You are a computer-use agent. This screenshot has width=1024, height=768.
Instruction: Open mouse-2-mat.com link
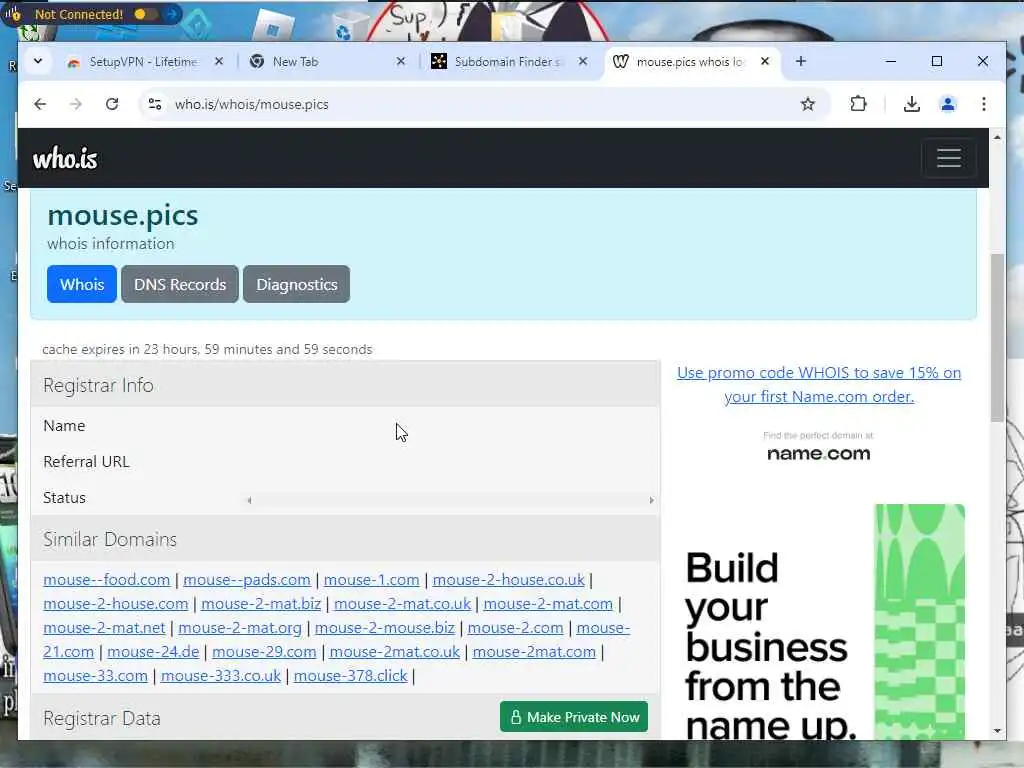(x=548, y=604)
